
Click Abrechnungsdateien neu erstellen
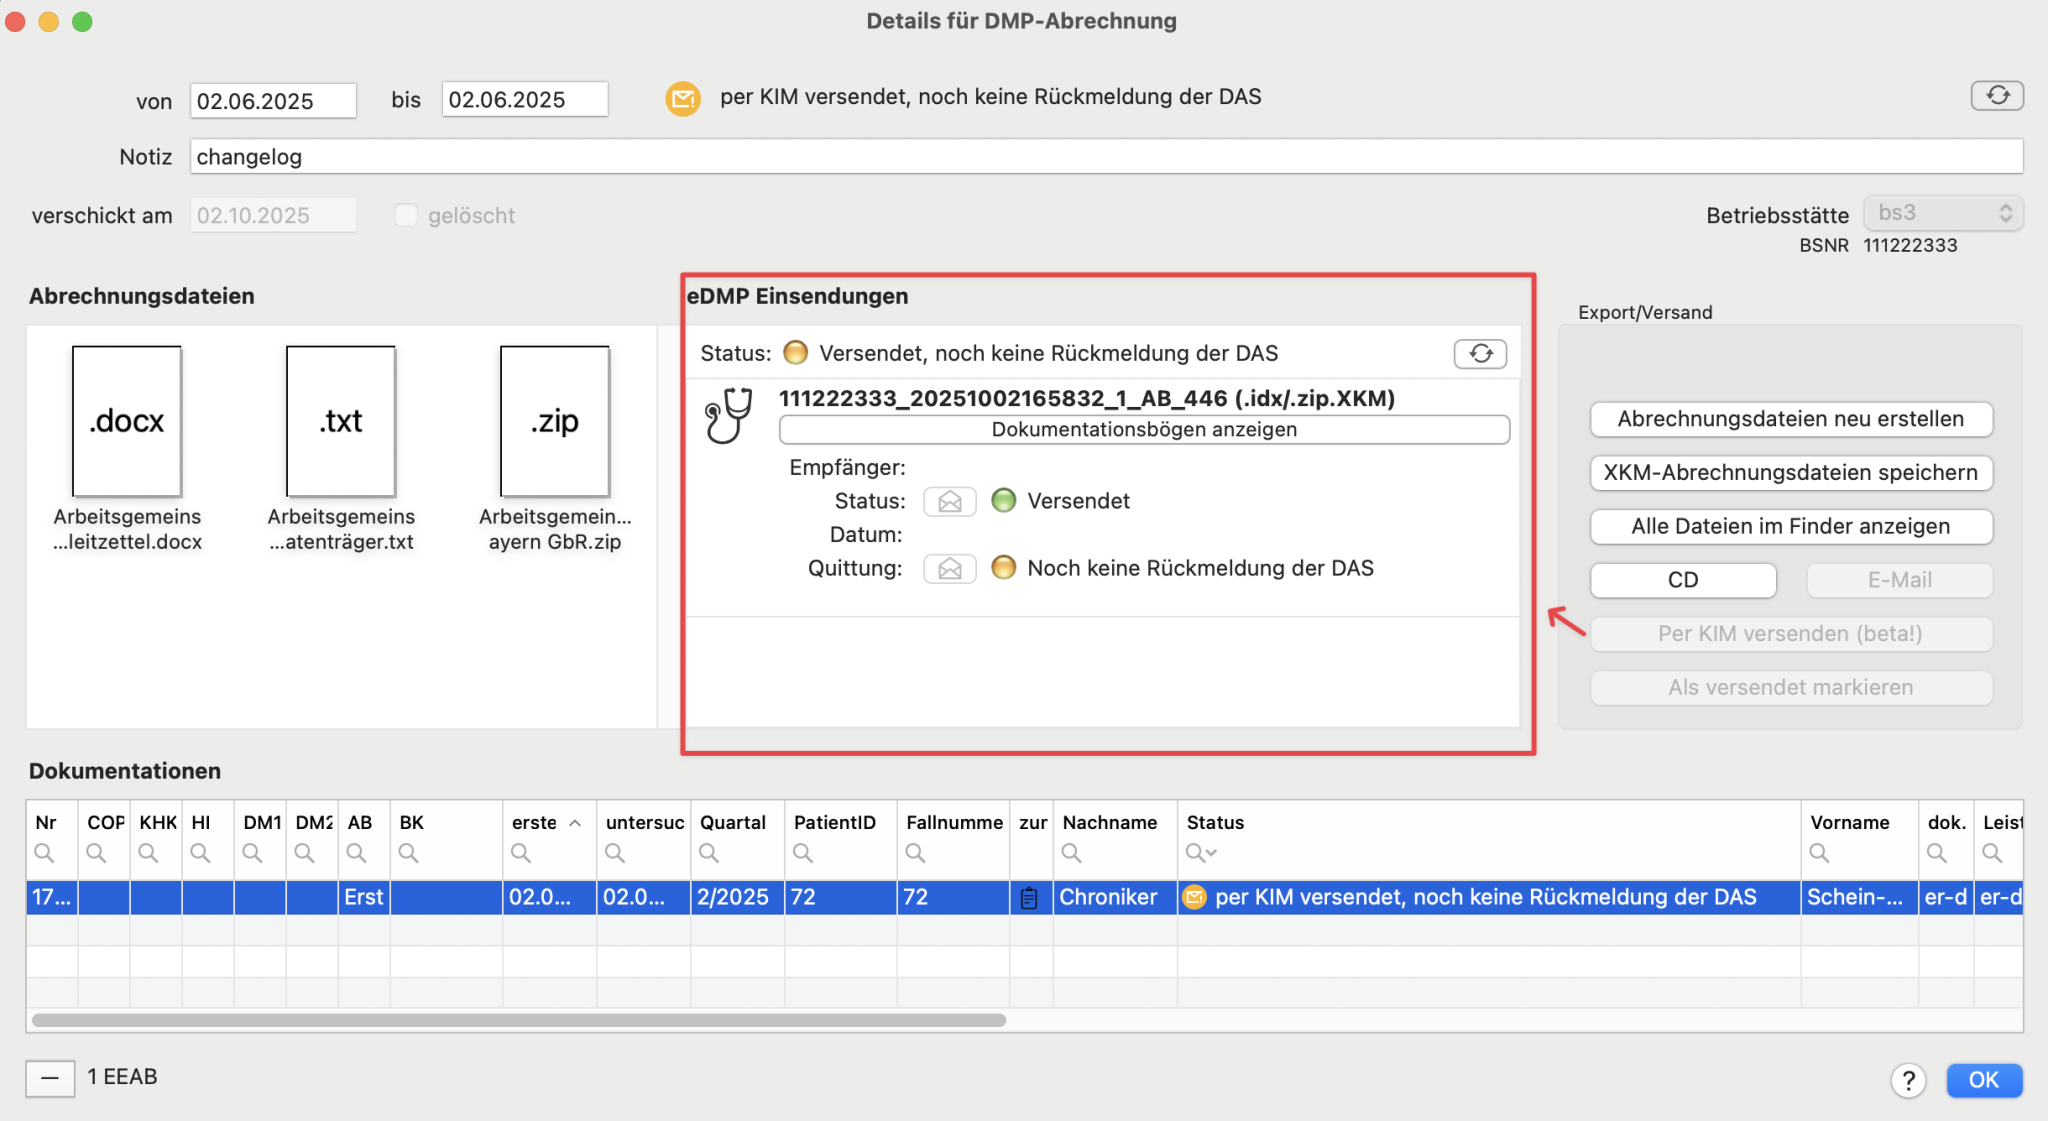1790,420
